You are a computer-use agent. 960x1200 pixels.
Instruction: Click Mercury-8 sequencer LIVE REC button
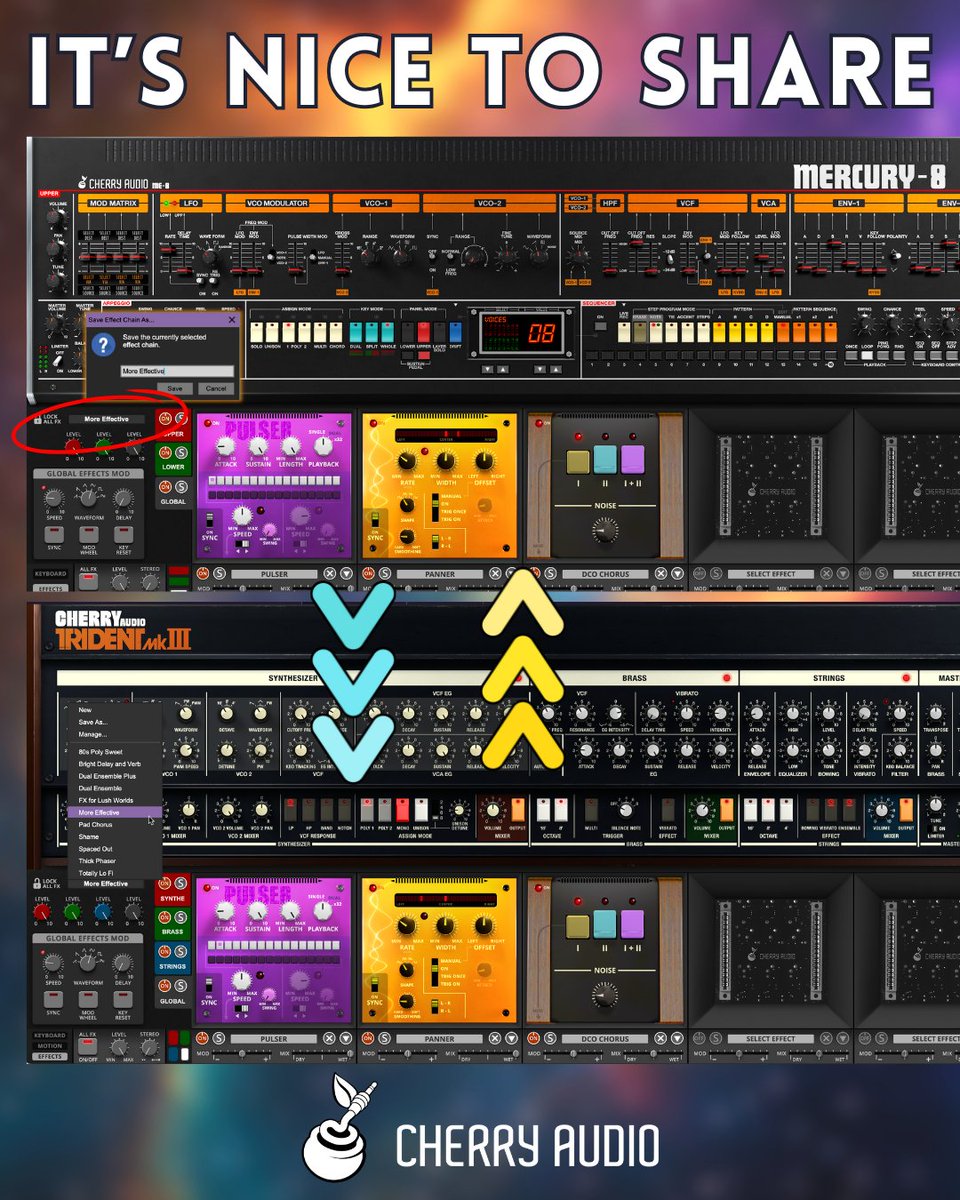[x=624, y=332]
